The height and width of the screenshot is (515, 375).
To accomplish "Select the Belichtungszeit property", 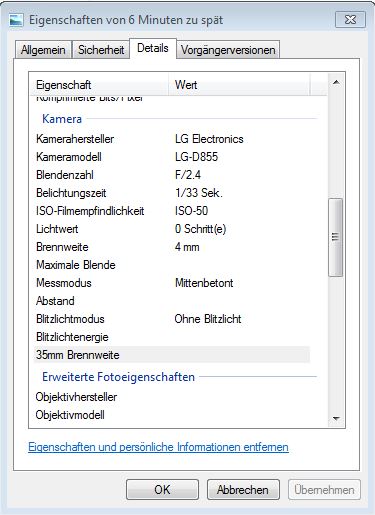I will [71, 193].
